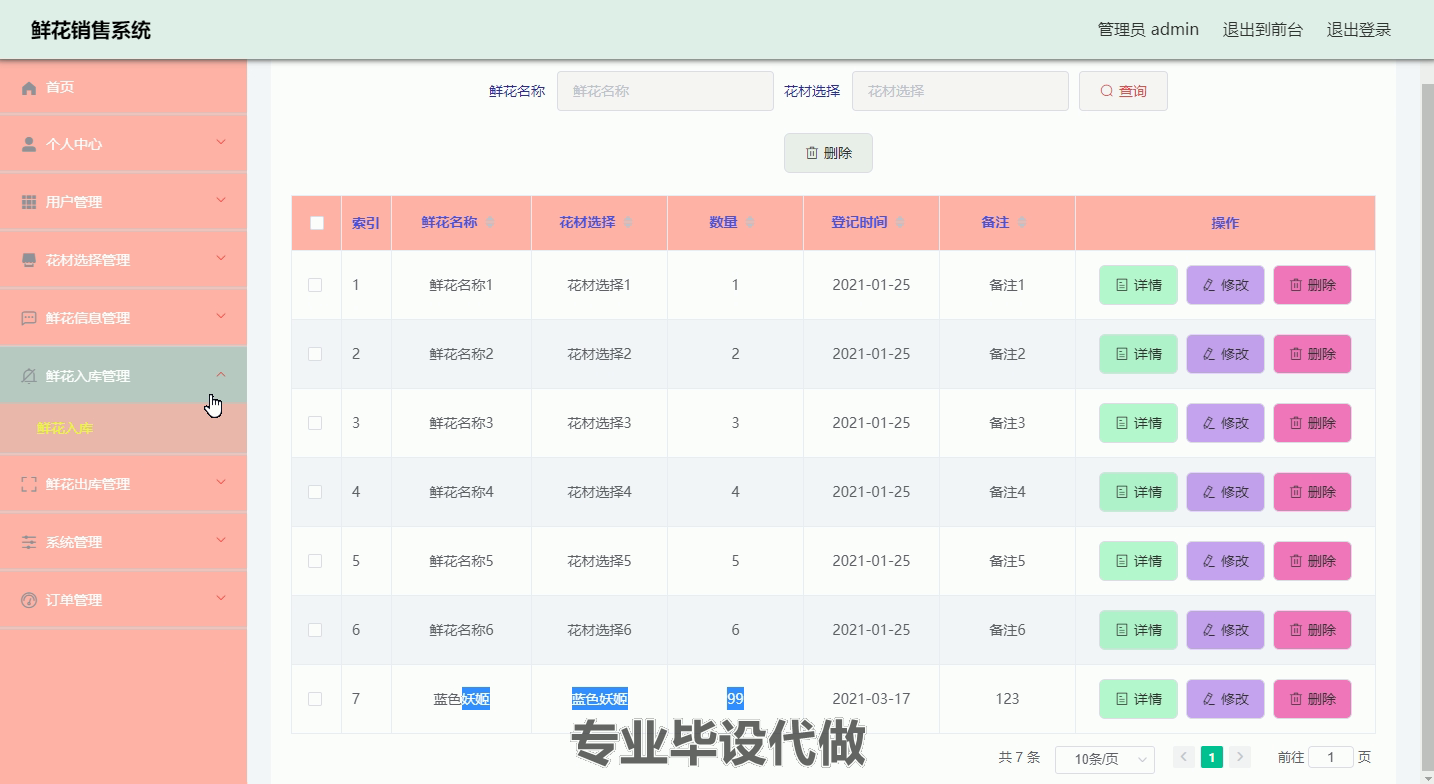Check the checkbox for row 1

[x=315, y=285]
